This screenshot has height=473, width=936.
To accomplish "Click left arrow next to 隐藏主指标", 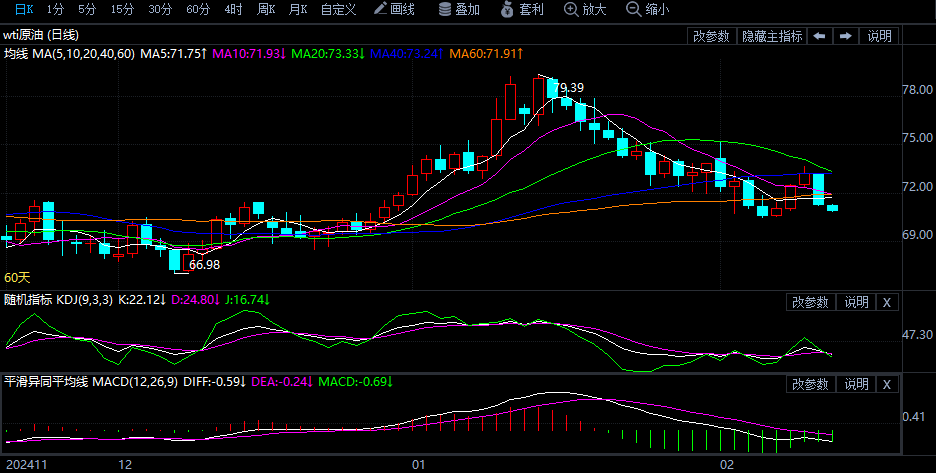I will [819, 36].
